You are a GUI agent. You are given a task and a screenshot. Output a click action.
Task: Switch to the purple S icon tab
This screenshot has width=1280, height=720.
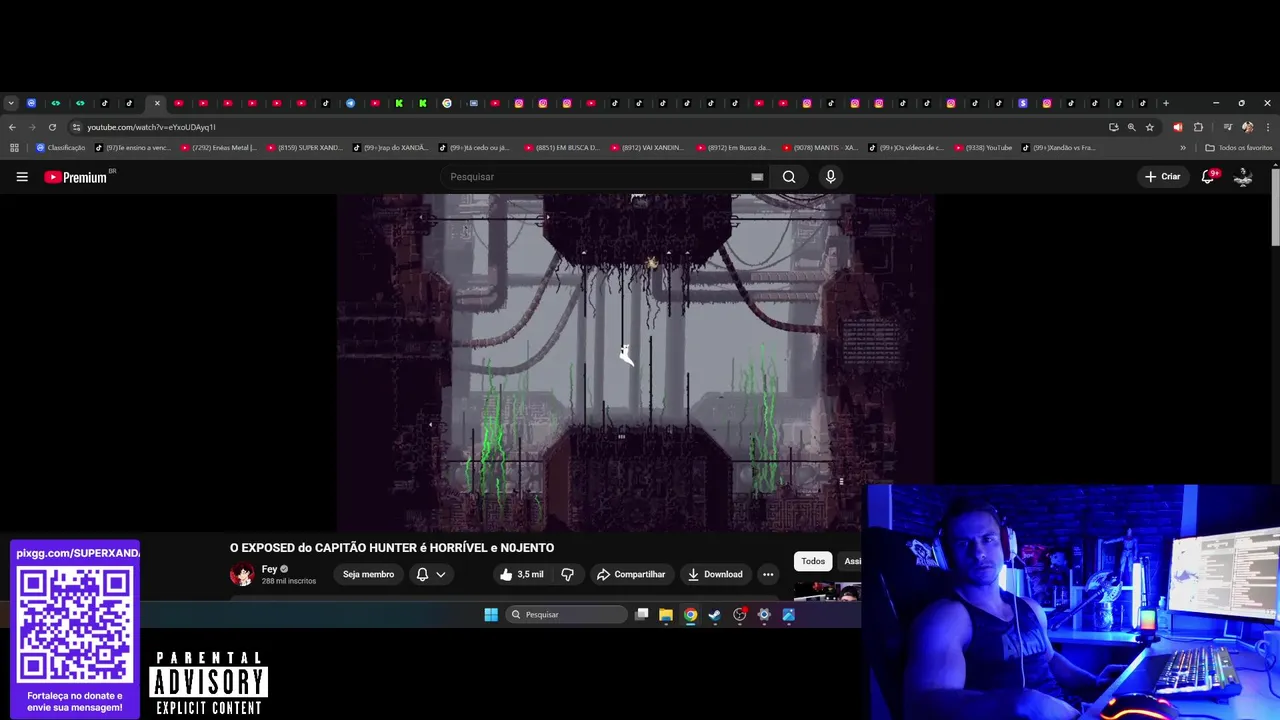pos(1023,103)
